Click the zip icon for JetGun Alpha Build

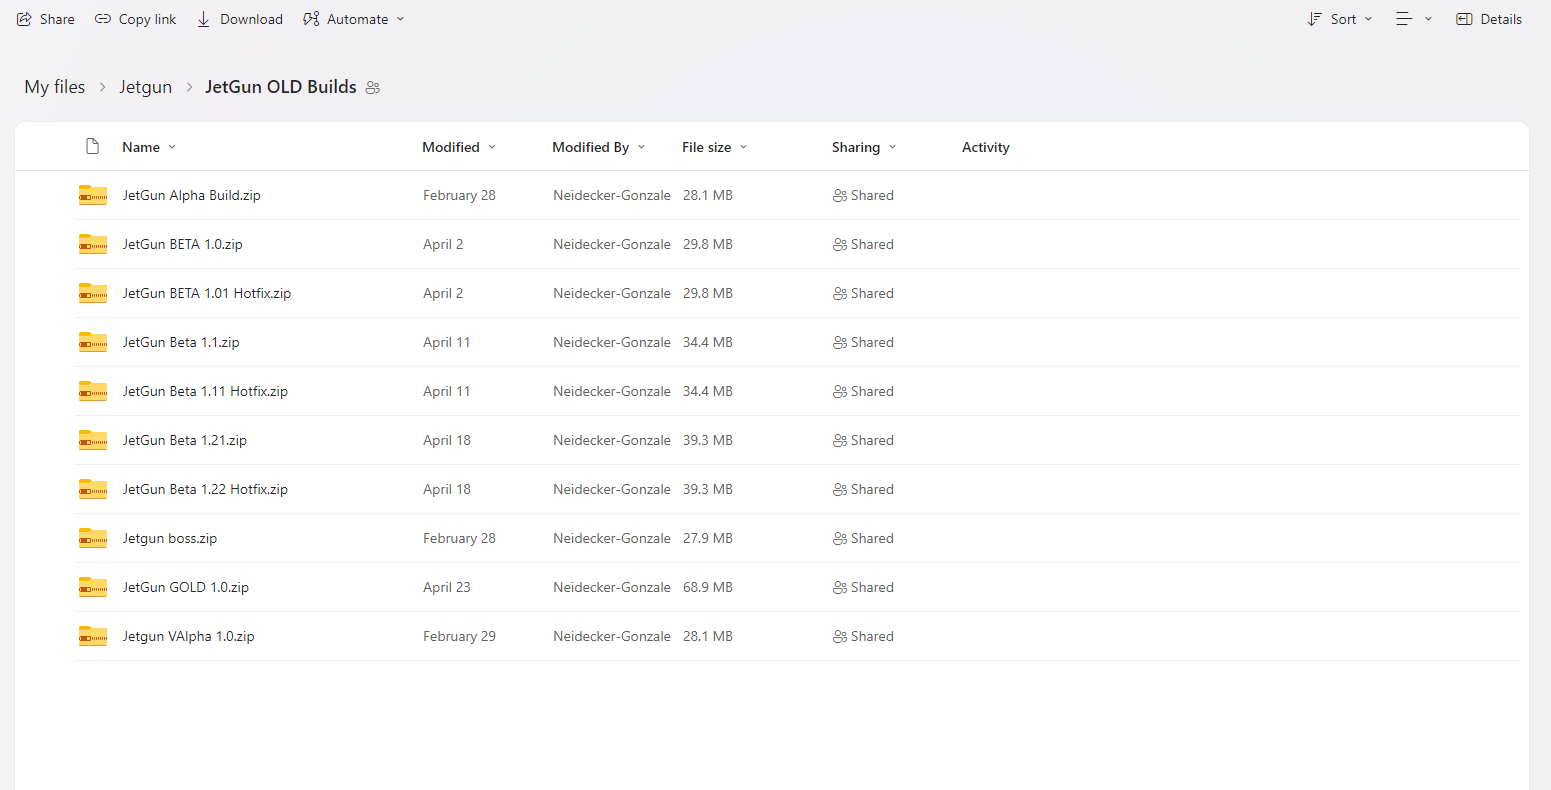pyautogui.click(x=93, y=195)
